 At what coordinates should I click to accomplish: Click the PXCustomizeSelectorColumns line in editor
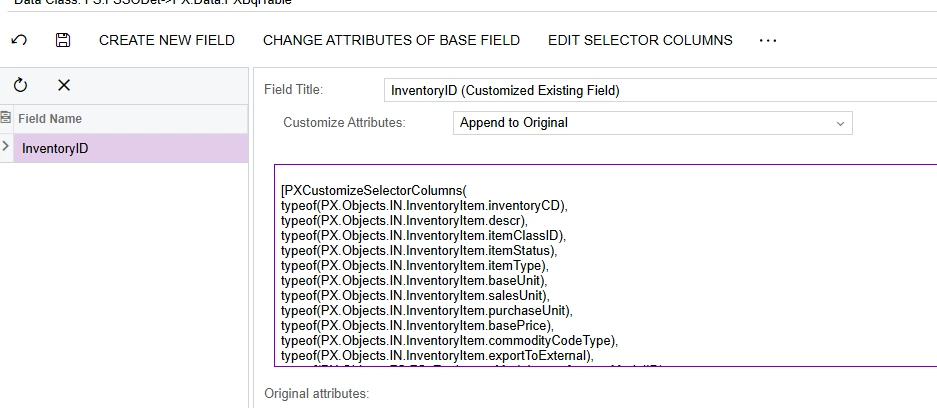[x=374, y=190]
